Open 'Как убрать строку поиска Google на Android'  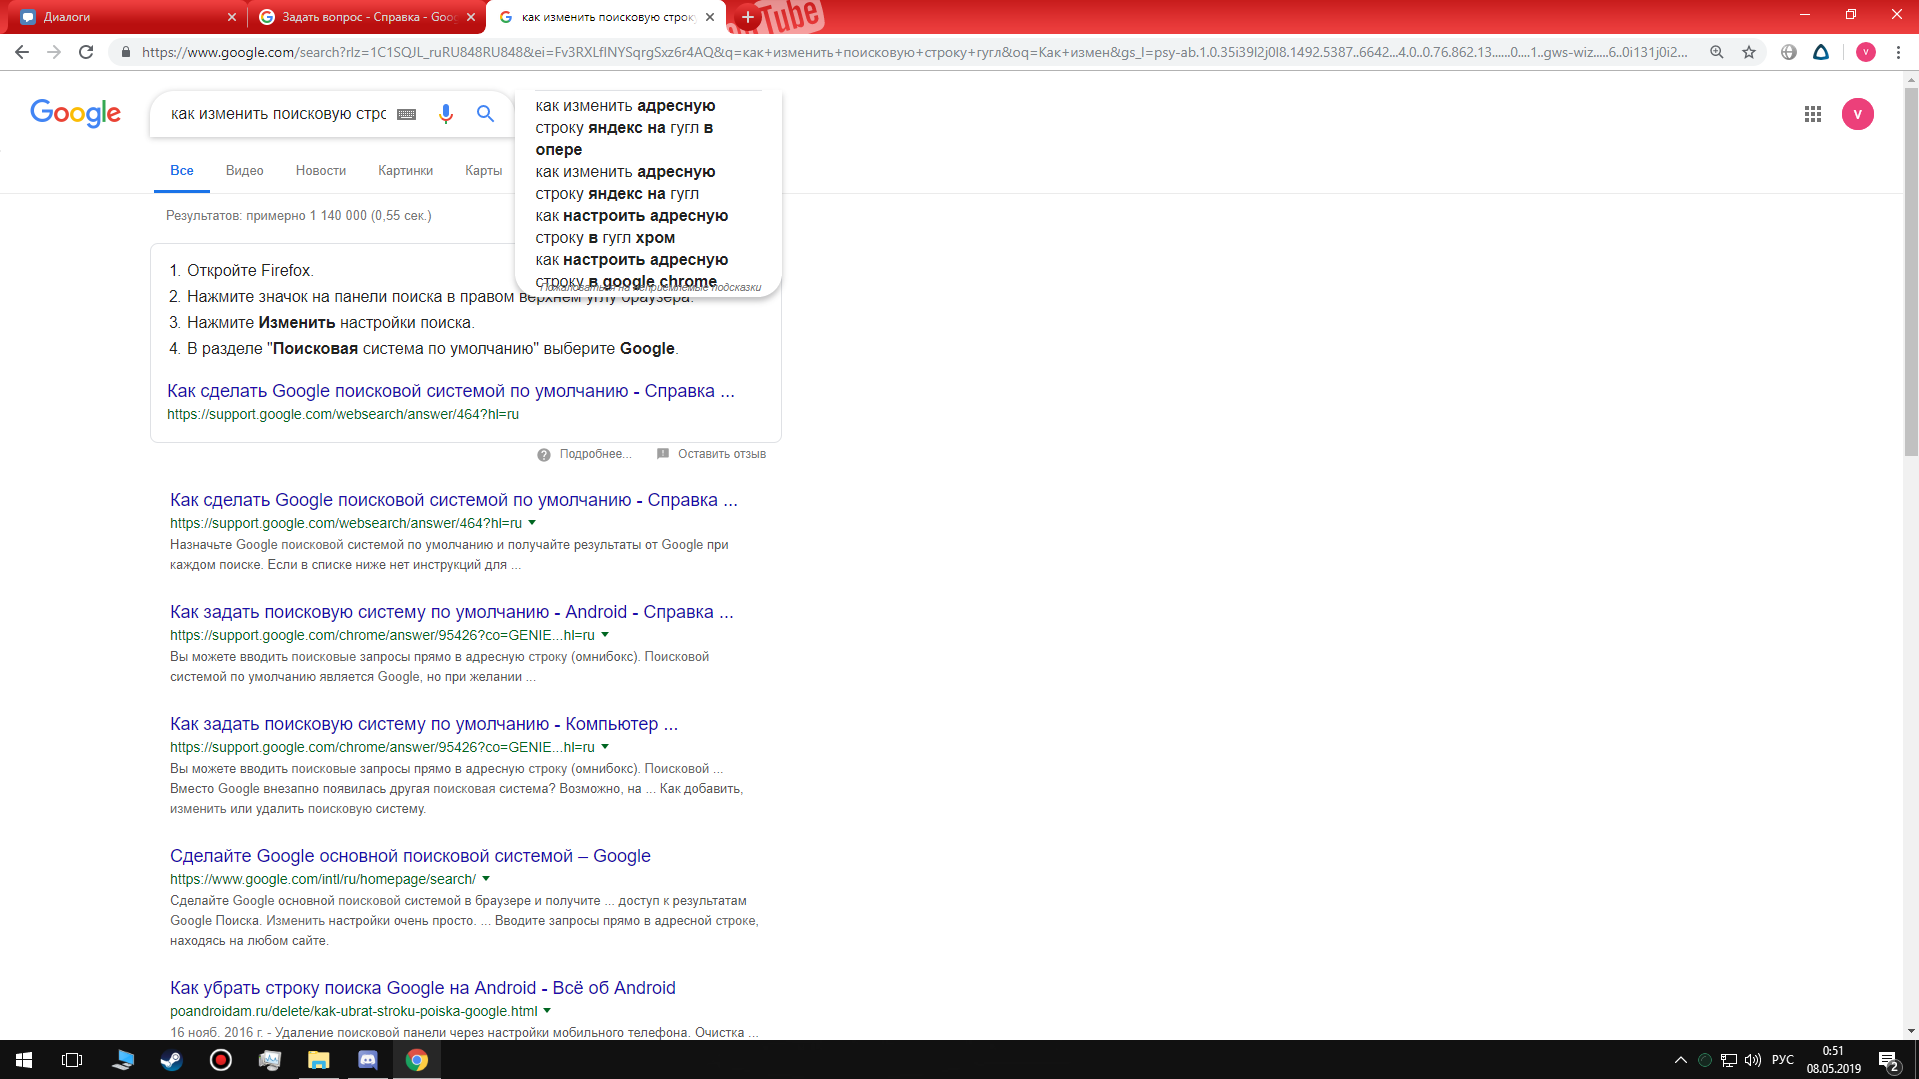point(422,988)
